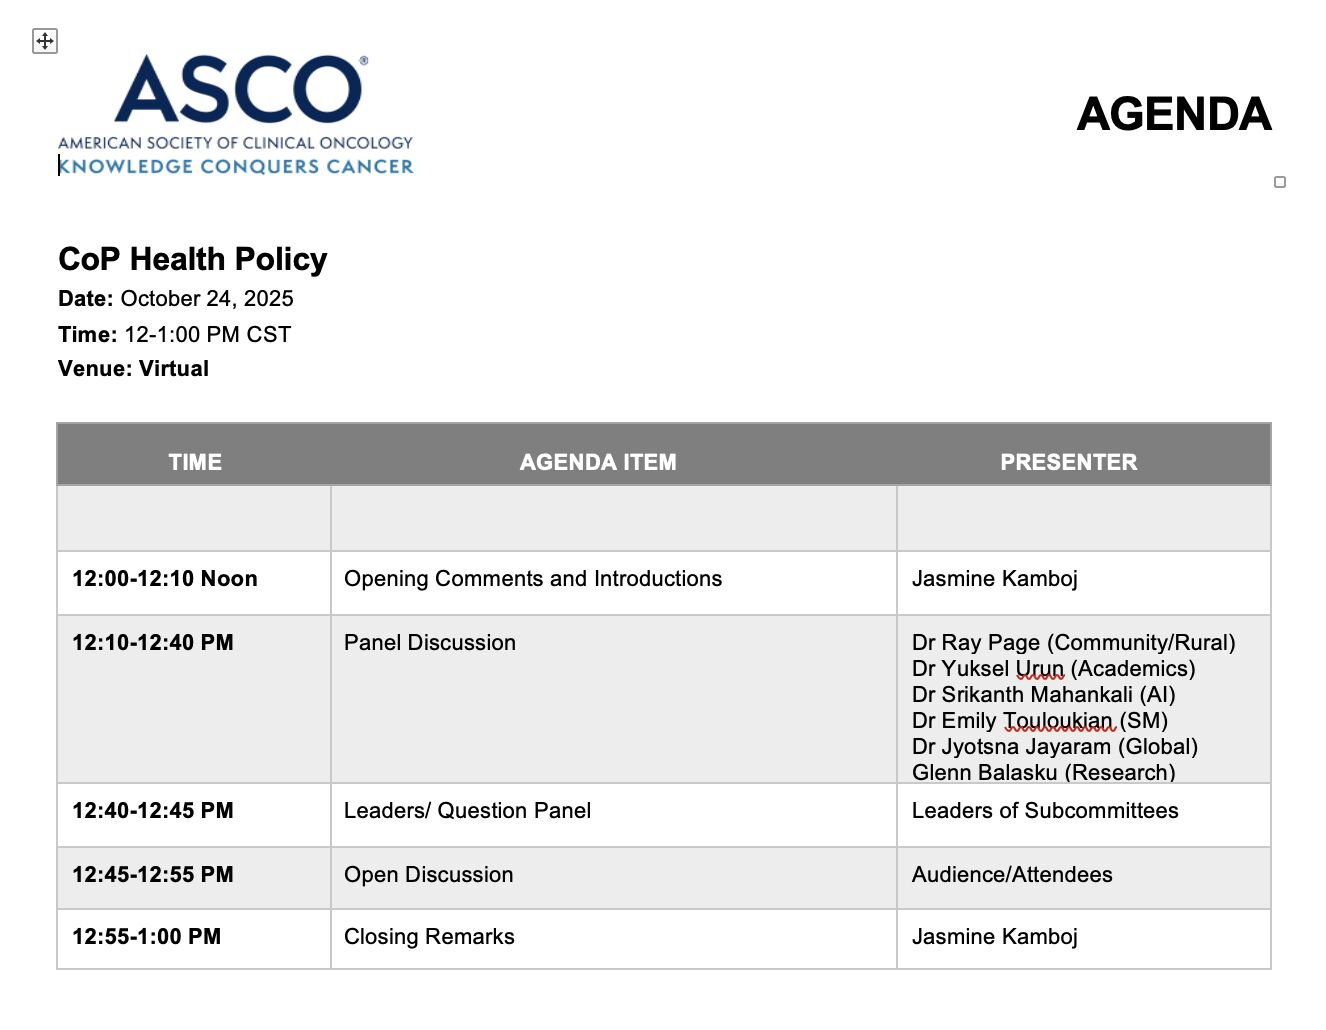The image size is (1326, 1030).
Task: Click the Leaders/ Question Panel cell
Action: pyautogui.click(x=467, y=811)
